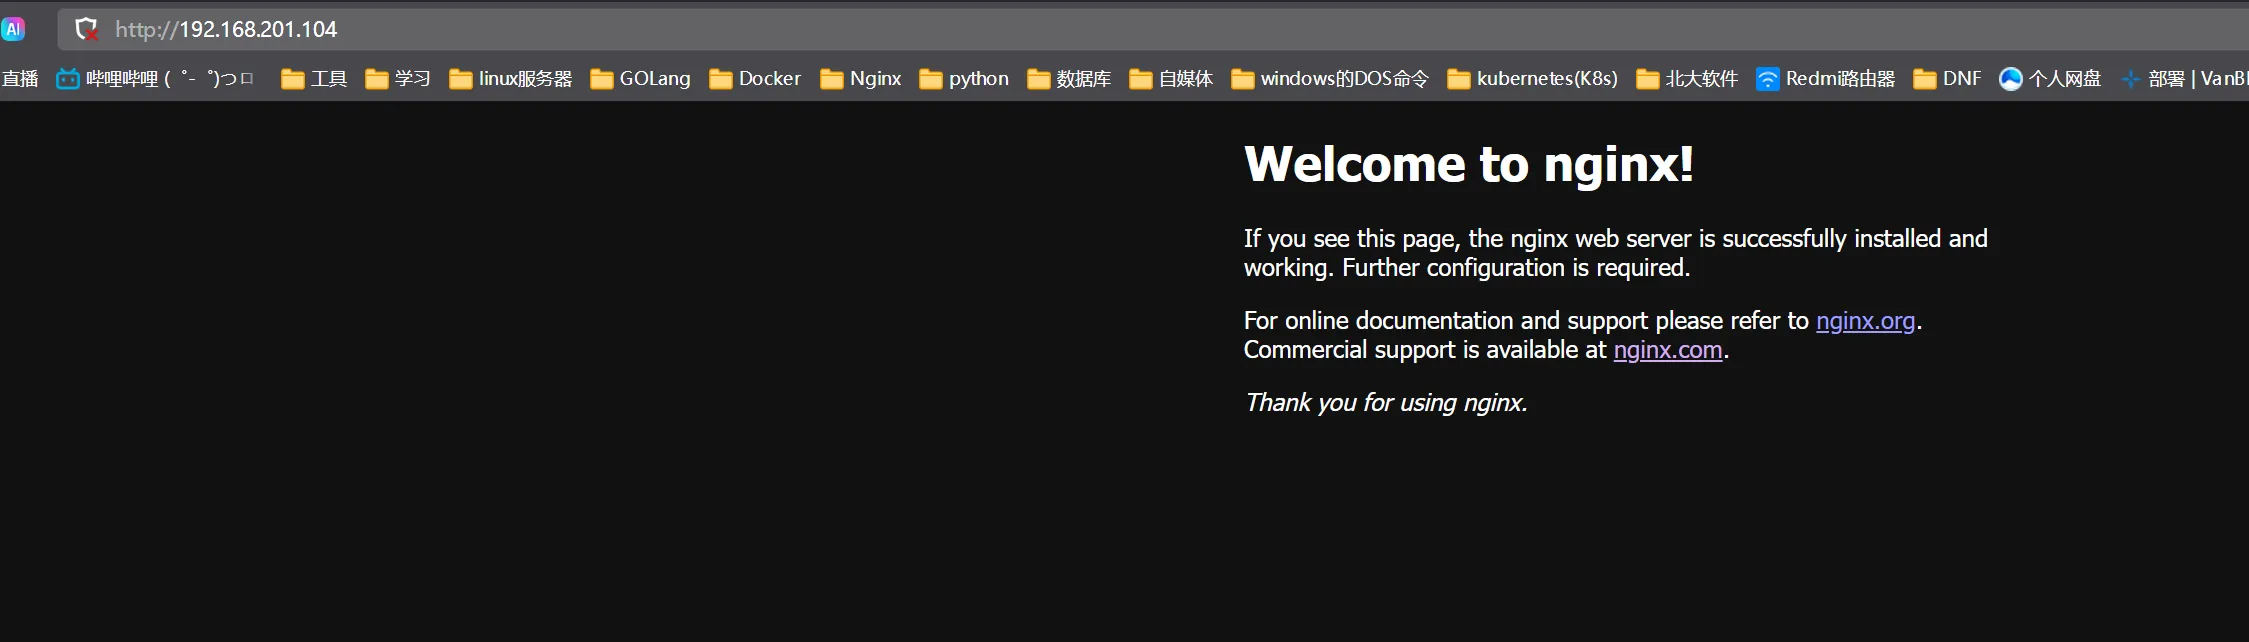Expand the 数据库 bookmark folder
2249x642 pixels.
click(x=1069, y=79)
